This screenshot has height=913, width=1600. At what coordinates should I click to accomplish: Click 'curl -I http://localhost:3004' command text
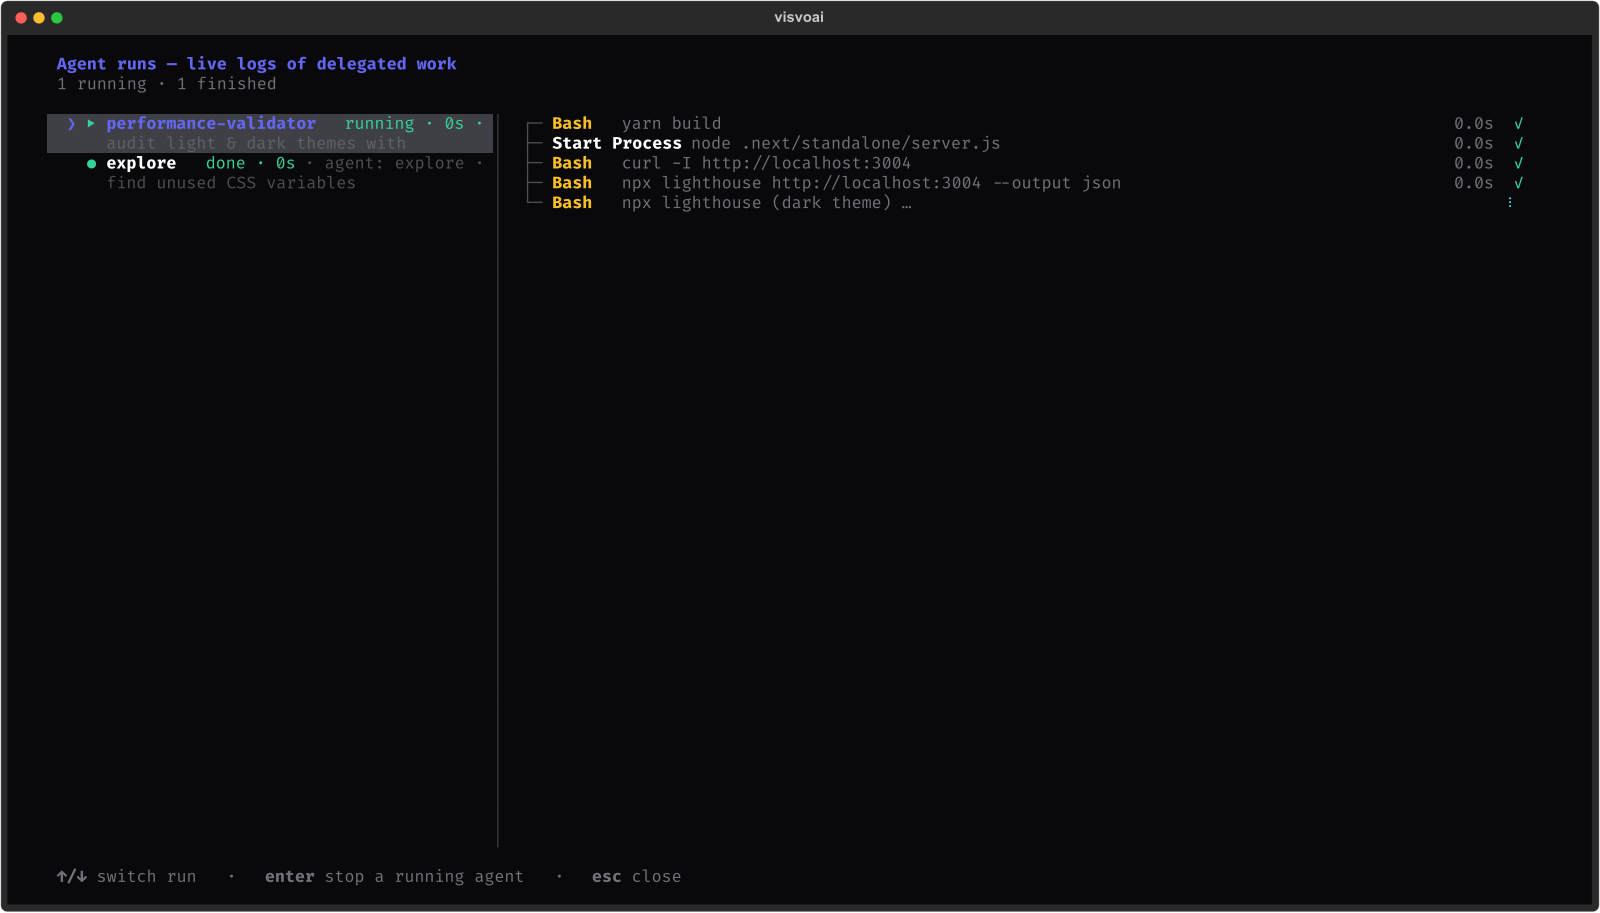(766, 164)
